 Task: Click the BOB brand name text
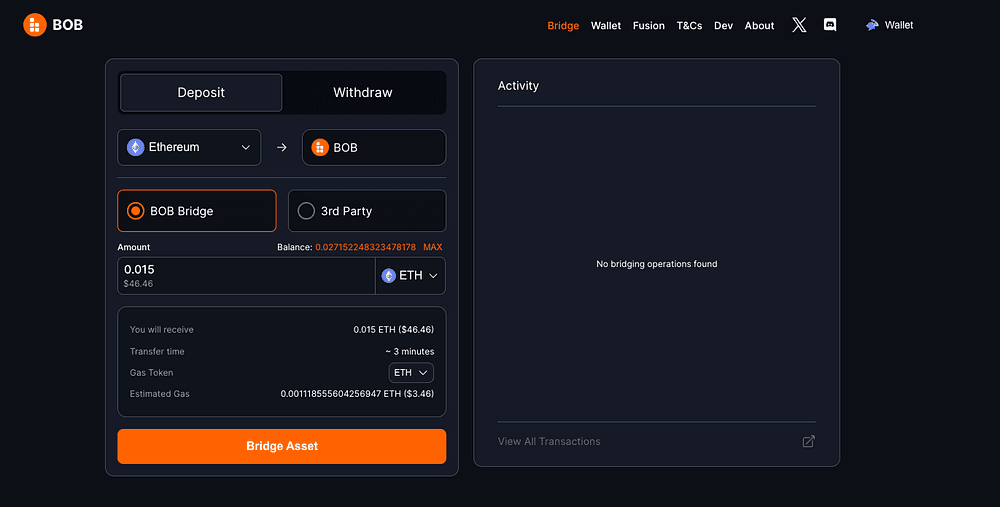click(68, 25)
